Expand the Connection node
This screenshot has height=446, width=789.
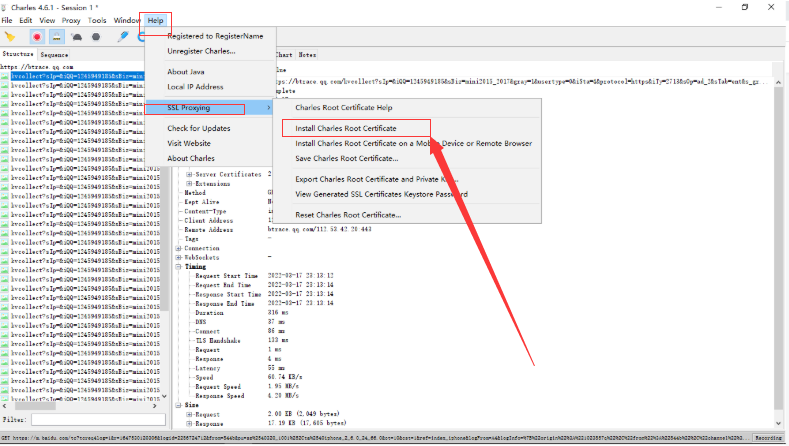[x=178, y=248]
